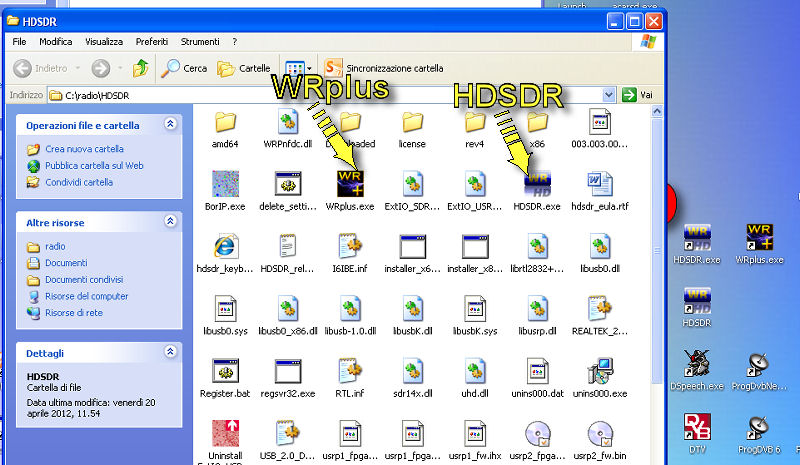Select HDSDR.exe inside the folder window
The width and height of the screenshot is (800, 465).
coord(537,184)
